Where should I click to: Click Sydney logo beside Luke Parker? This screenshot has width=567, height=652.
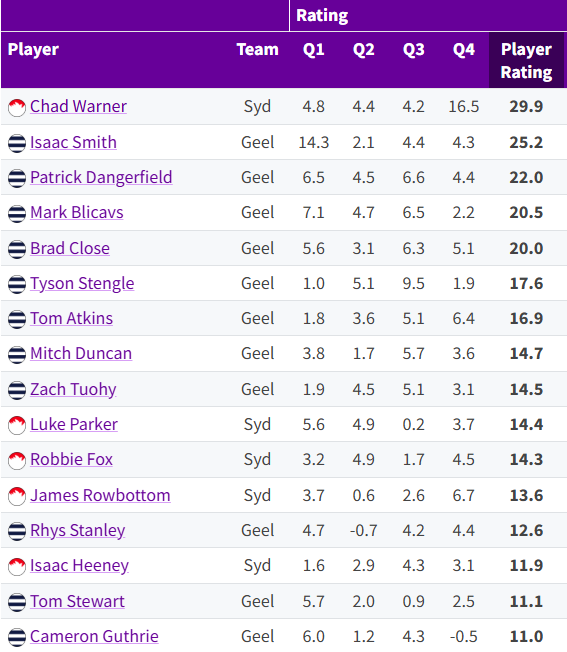point(17,425)
